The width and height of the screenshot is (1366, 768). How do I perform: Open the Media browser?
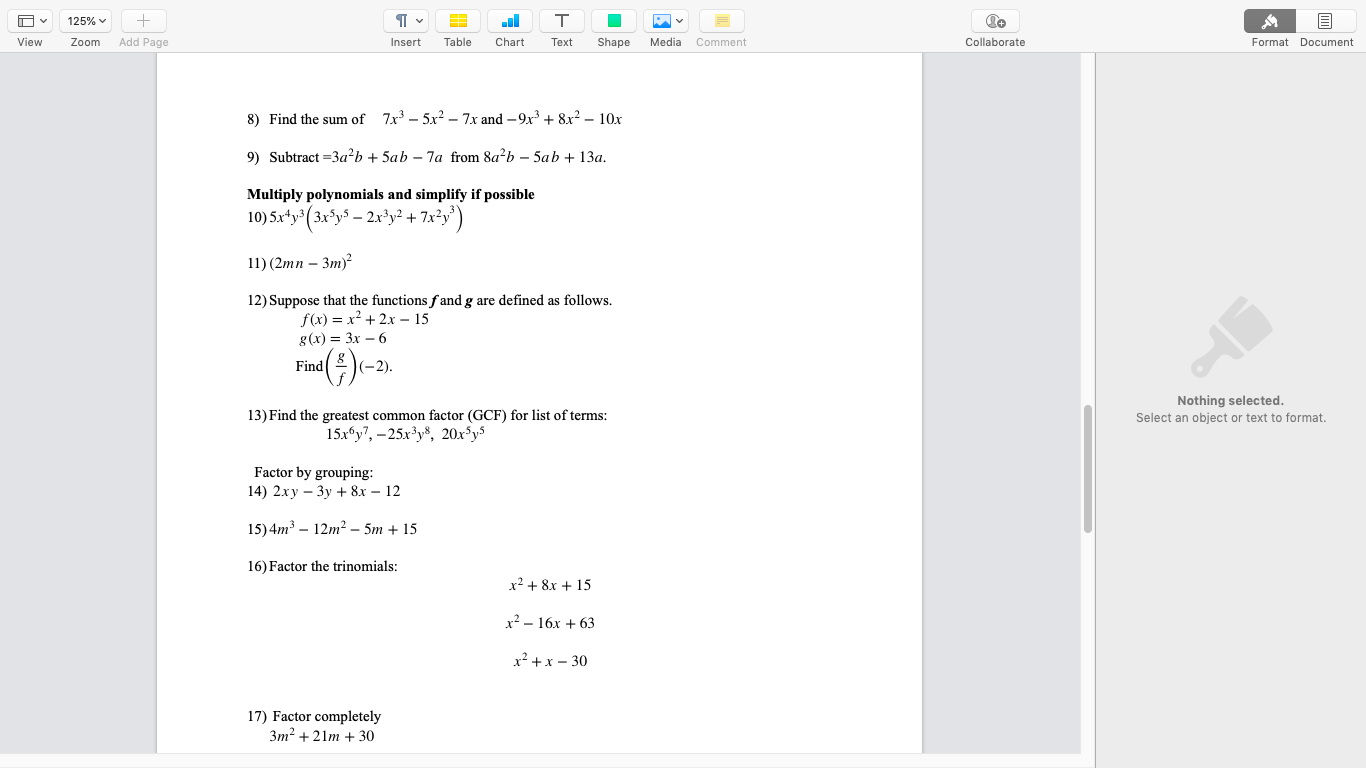pyautogui.click(x=660, y=20)
